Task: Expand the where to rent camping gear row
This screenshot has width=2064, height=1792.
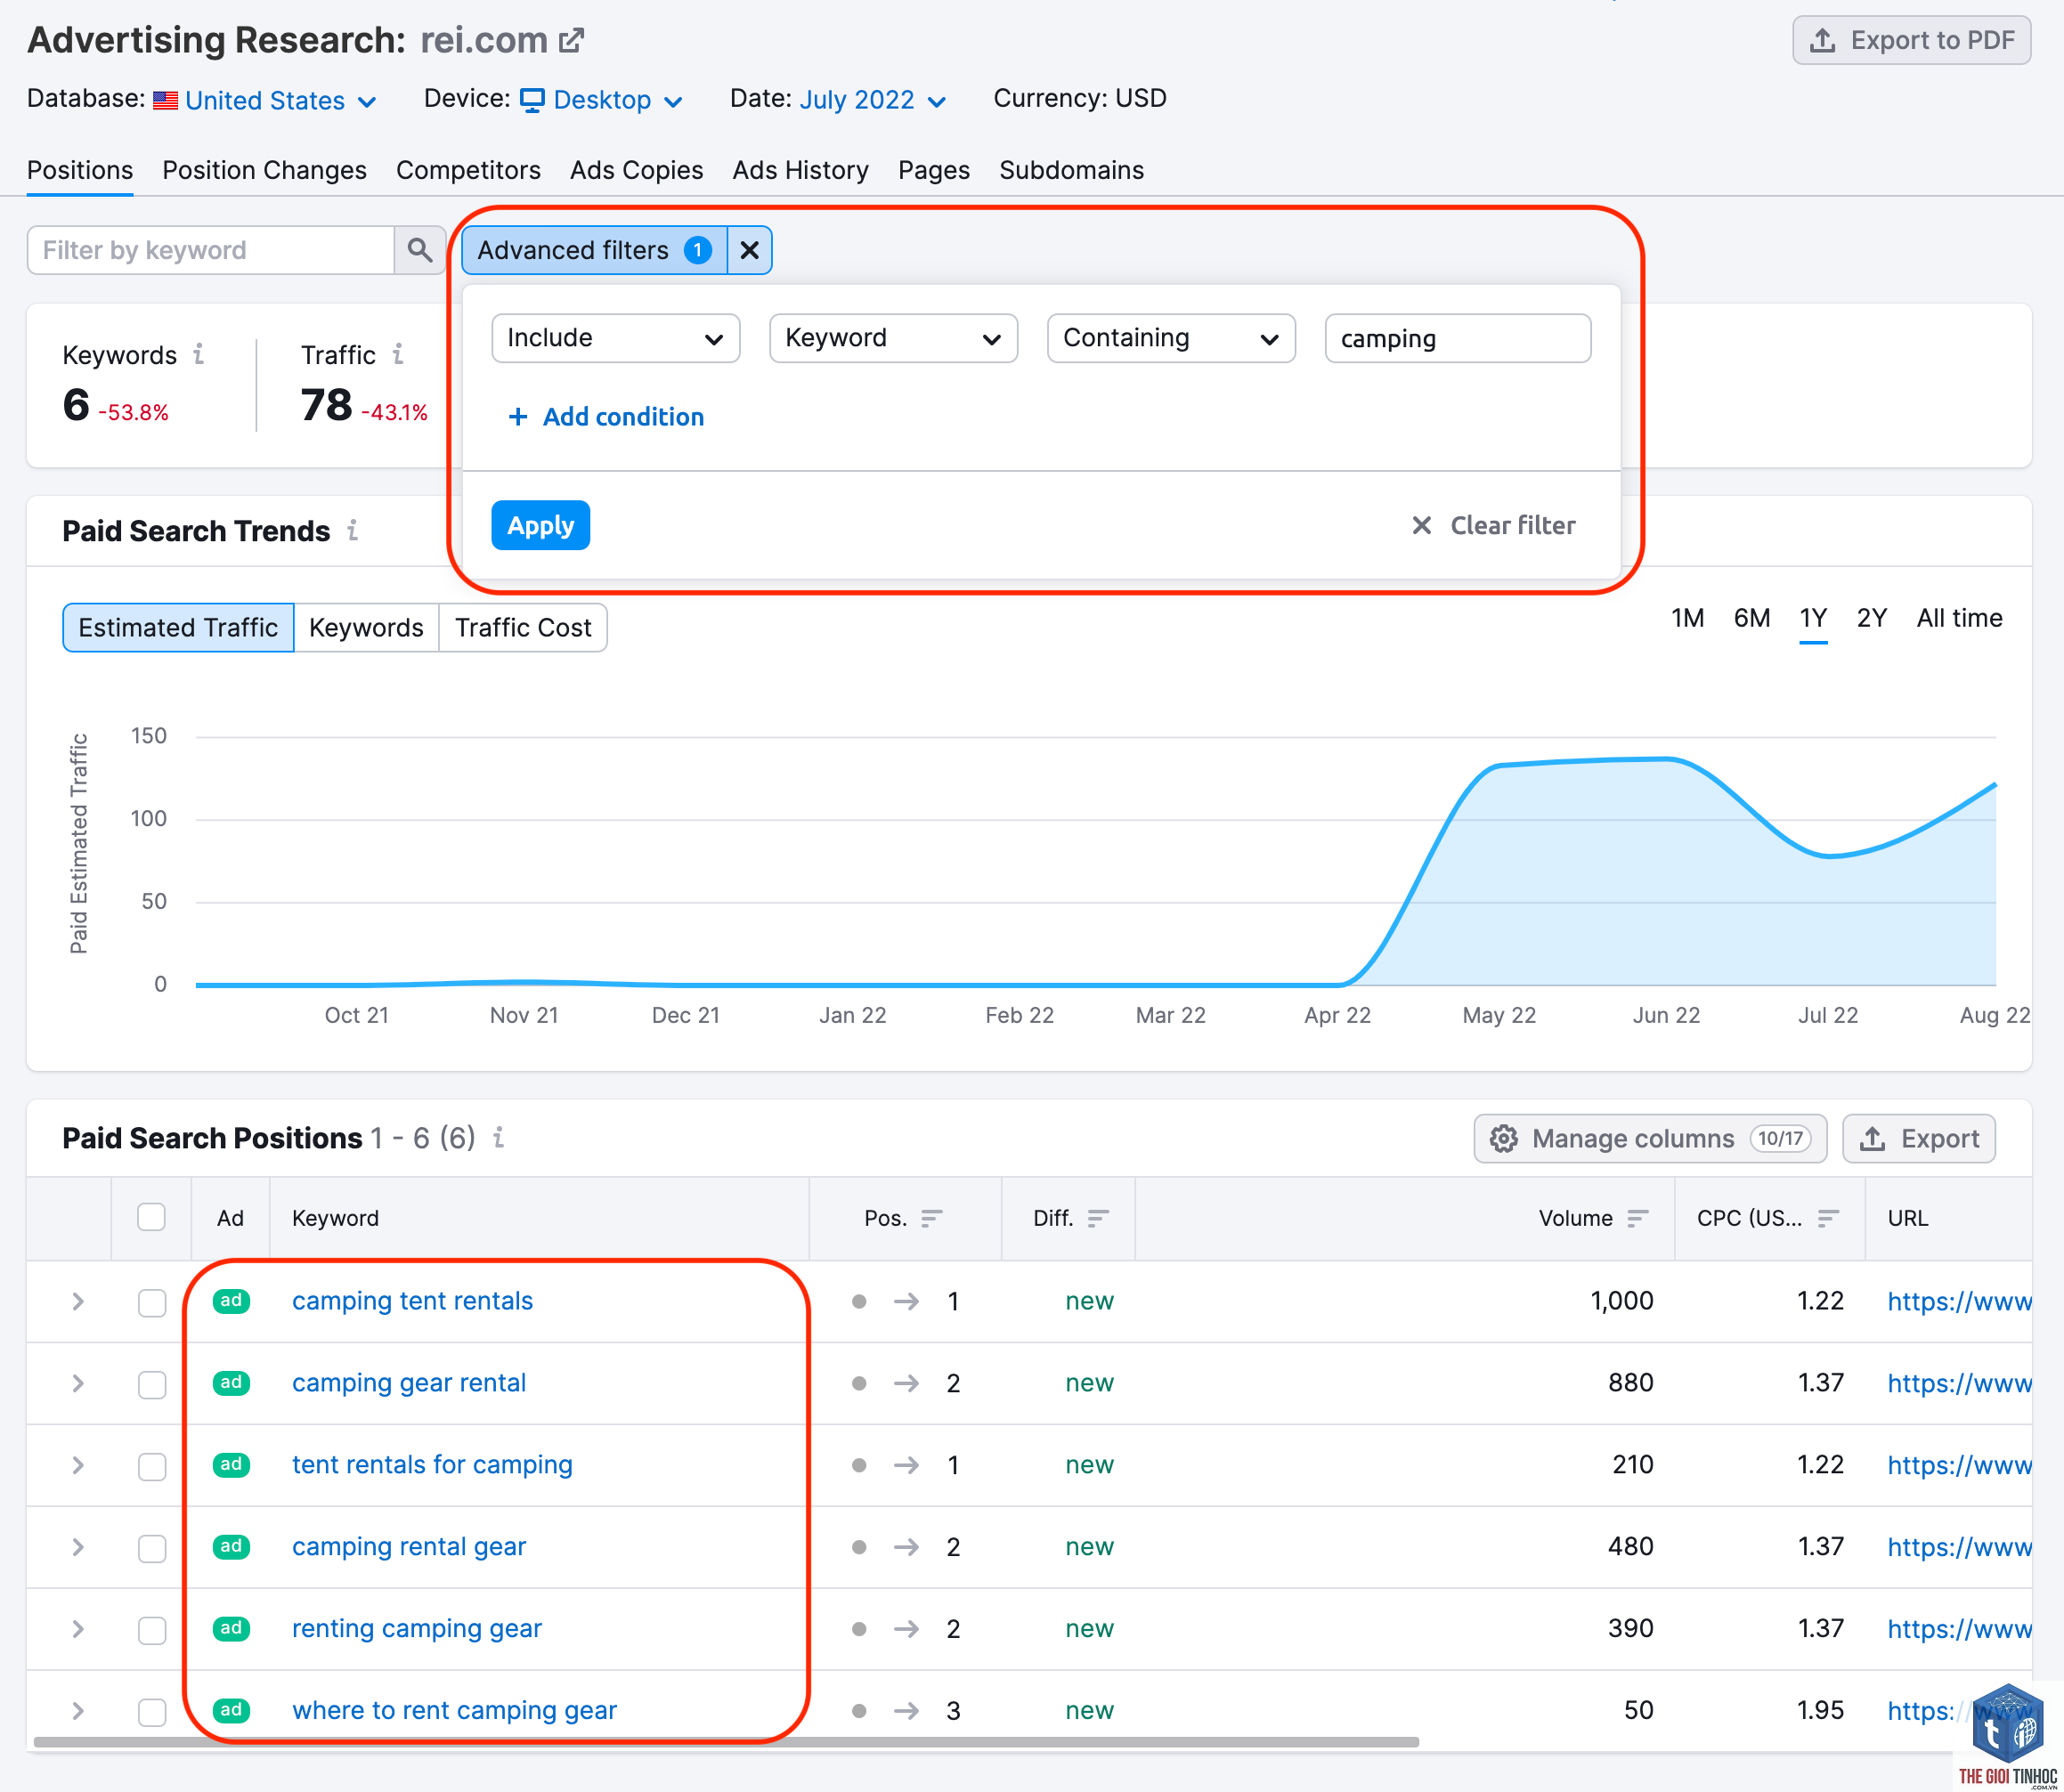Action: click(x=78, y=1711)
